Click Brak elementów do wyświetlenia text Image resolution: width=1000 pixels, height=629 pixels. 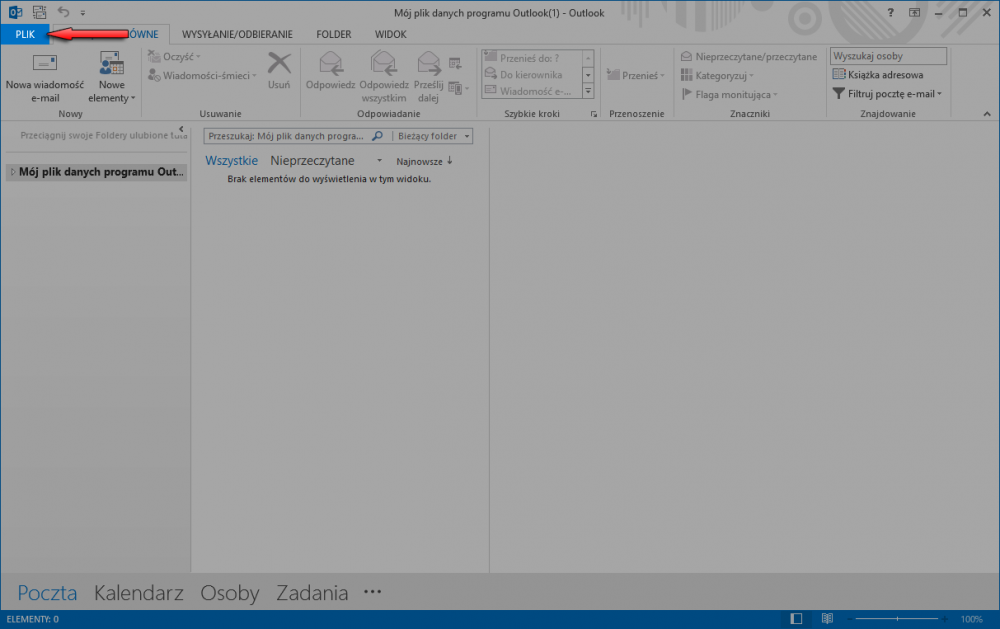click(329, 179)
